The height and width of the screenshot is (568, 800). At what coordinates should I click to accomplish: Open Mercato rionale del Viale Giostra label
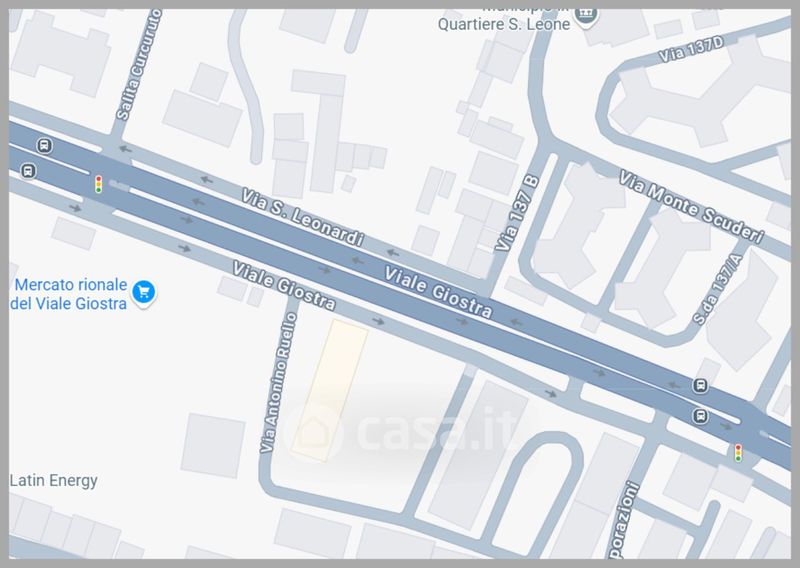coord(69,294)
